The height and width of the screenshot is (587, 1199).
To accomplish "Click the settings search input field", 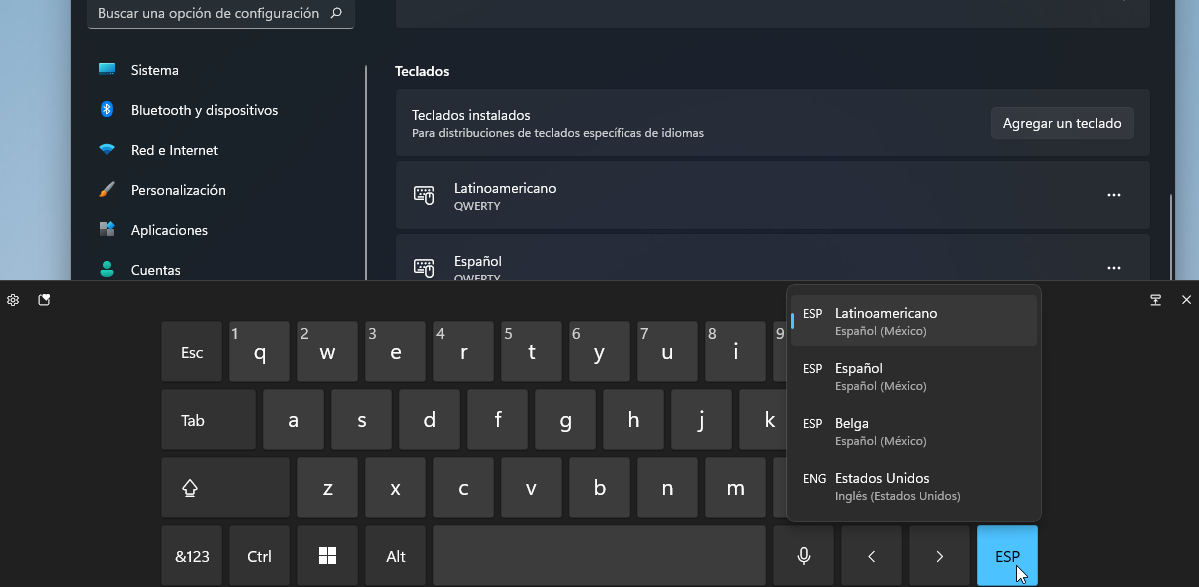I will pos(220,13).
